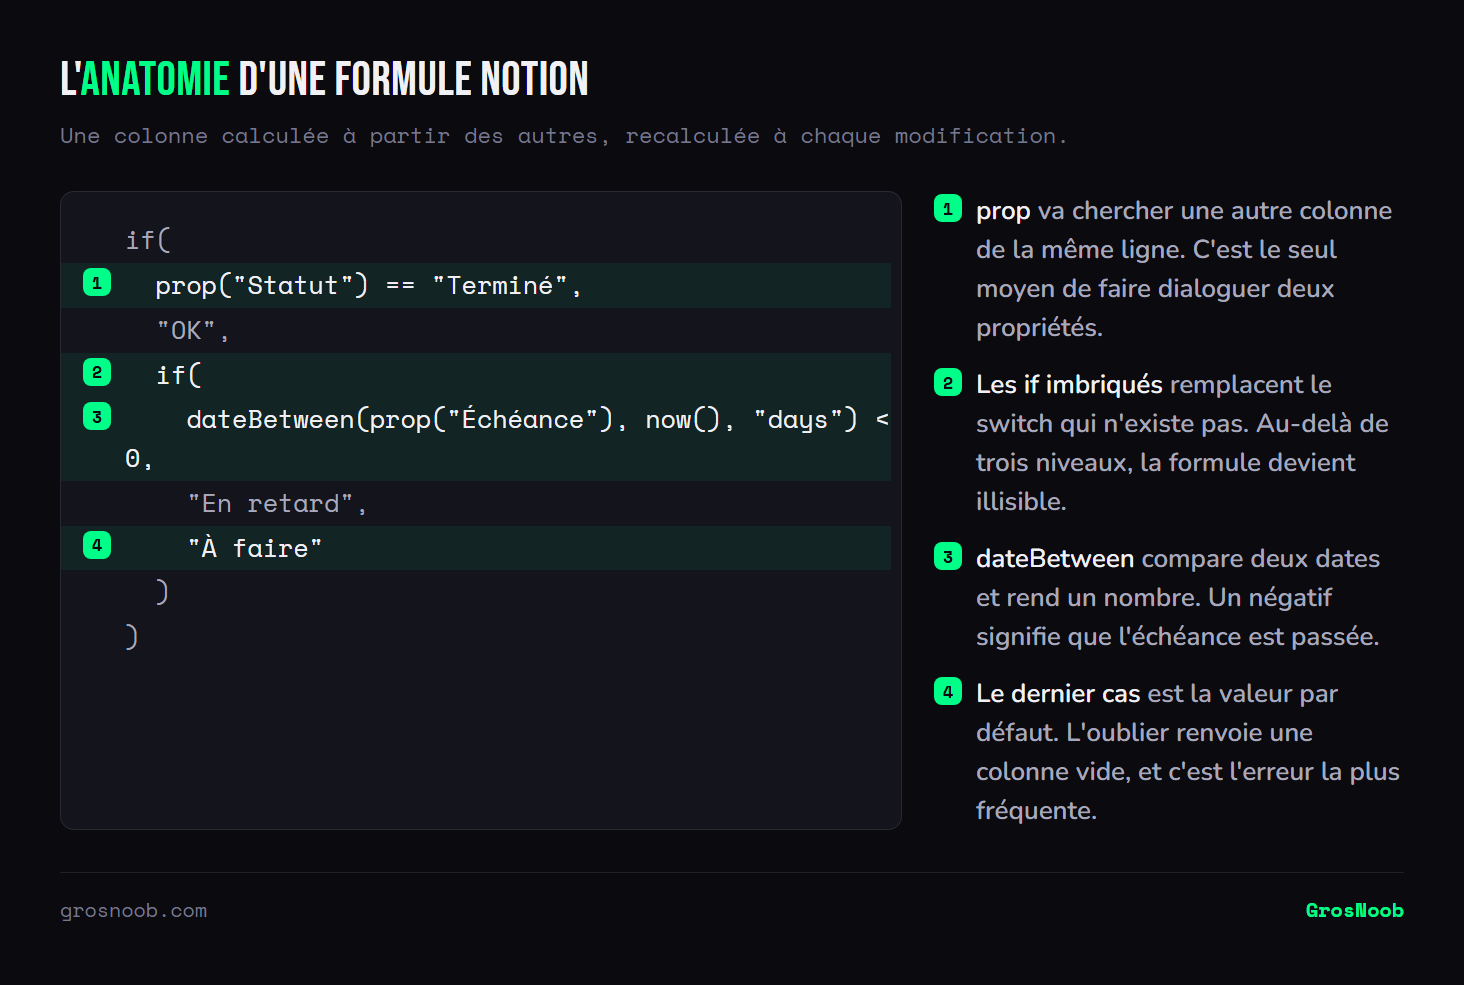Select the explanation starting "Les if imbriqués remplacent"
The width and height of the screenshot is (1464, 985).
(x=1182, y=443)
